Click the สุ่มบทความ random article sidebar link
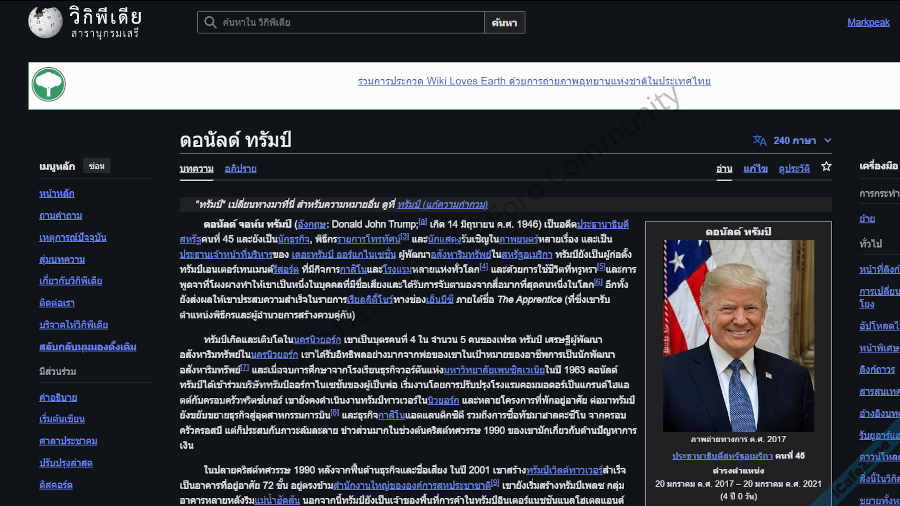The width and height of the screenshot is (900, 506). (x=61, y=259)
